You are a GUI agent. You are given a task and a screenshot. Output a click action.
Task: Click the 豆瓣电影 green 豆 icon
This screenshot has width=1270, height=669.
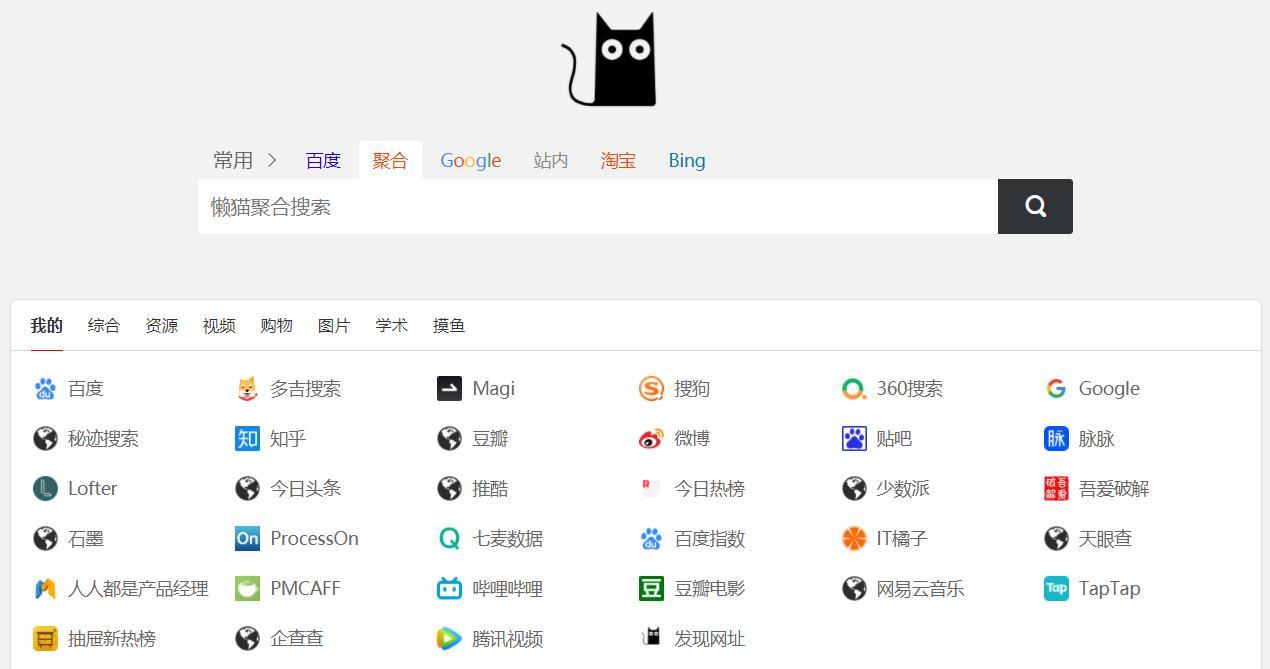coord(651,588)
